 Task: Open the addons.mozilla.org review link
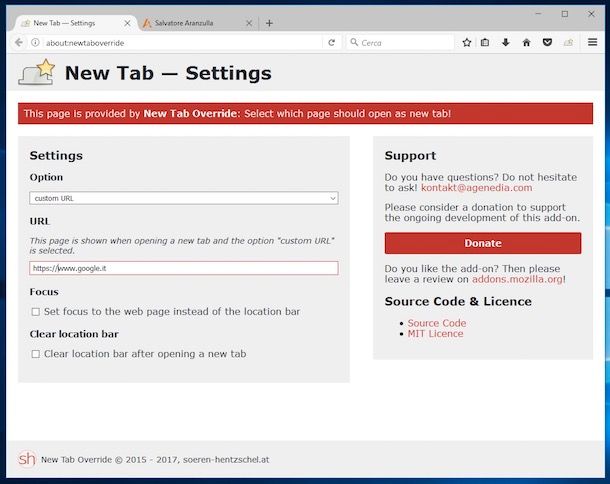pyautogui.click(x=517, y=279)
